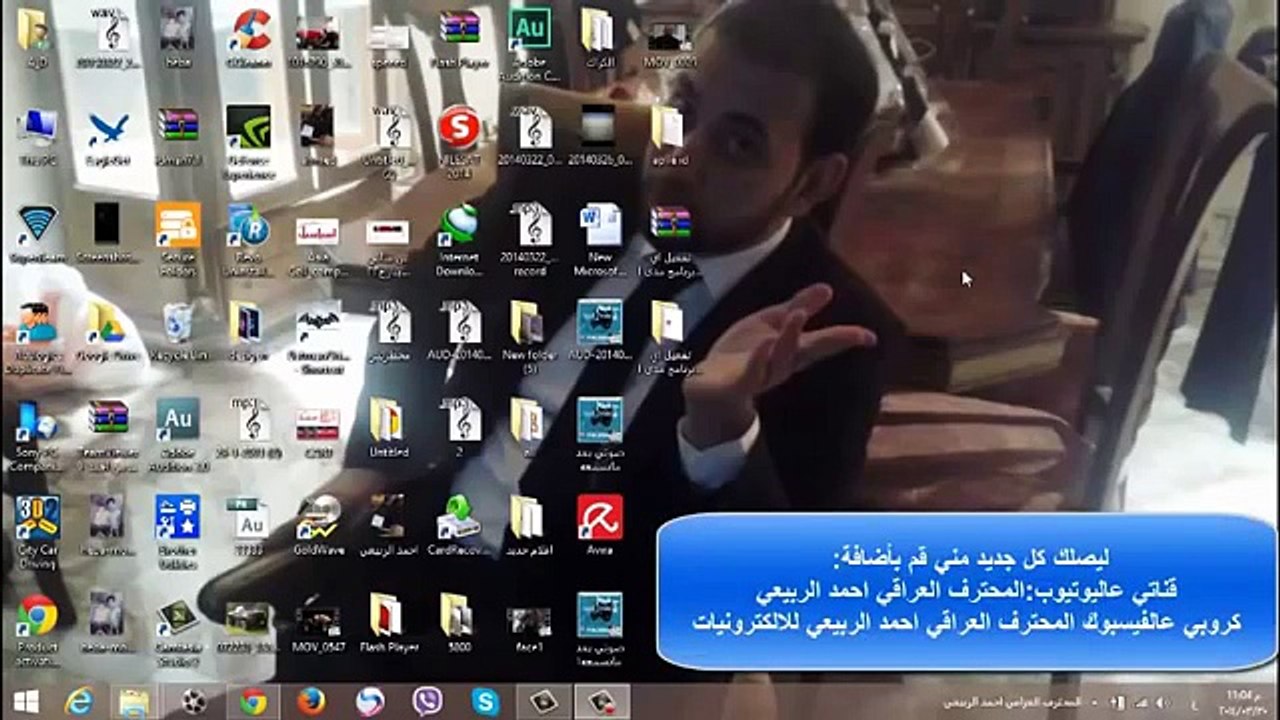1280x720 pixels.
Task: Open the soccer ball app in the taskbar
Action: tap(193, 701)
